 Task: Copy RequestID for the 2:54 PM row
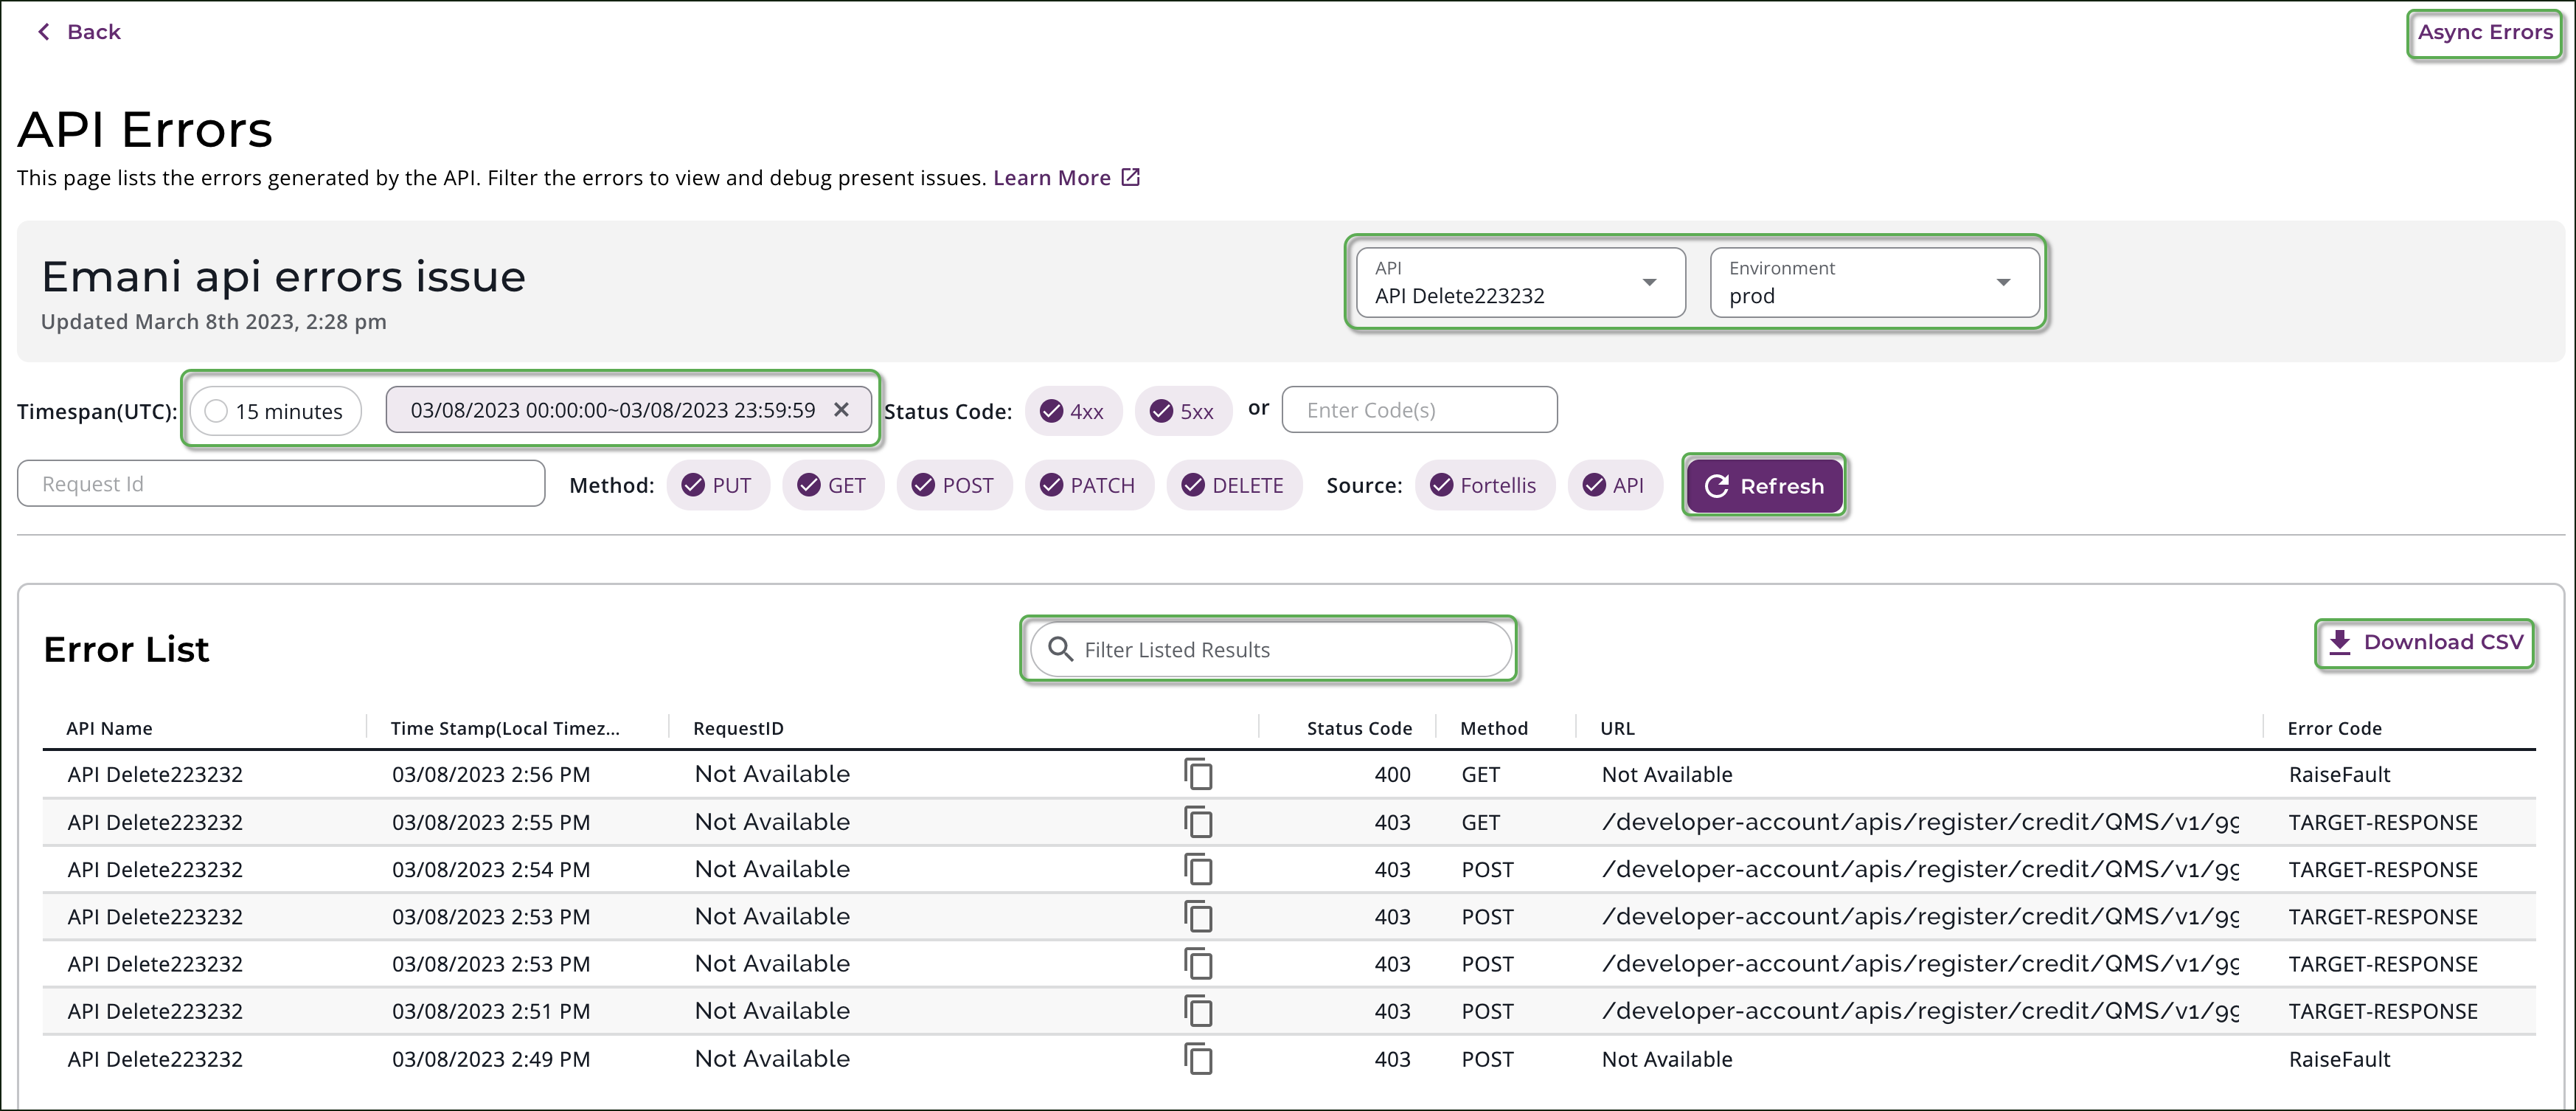point(1198,869)
